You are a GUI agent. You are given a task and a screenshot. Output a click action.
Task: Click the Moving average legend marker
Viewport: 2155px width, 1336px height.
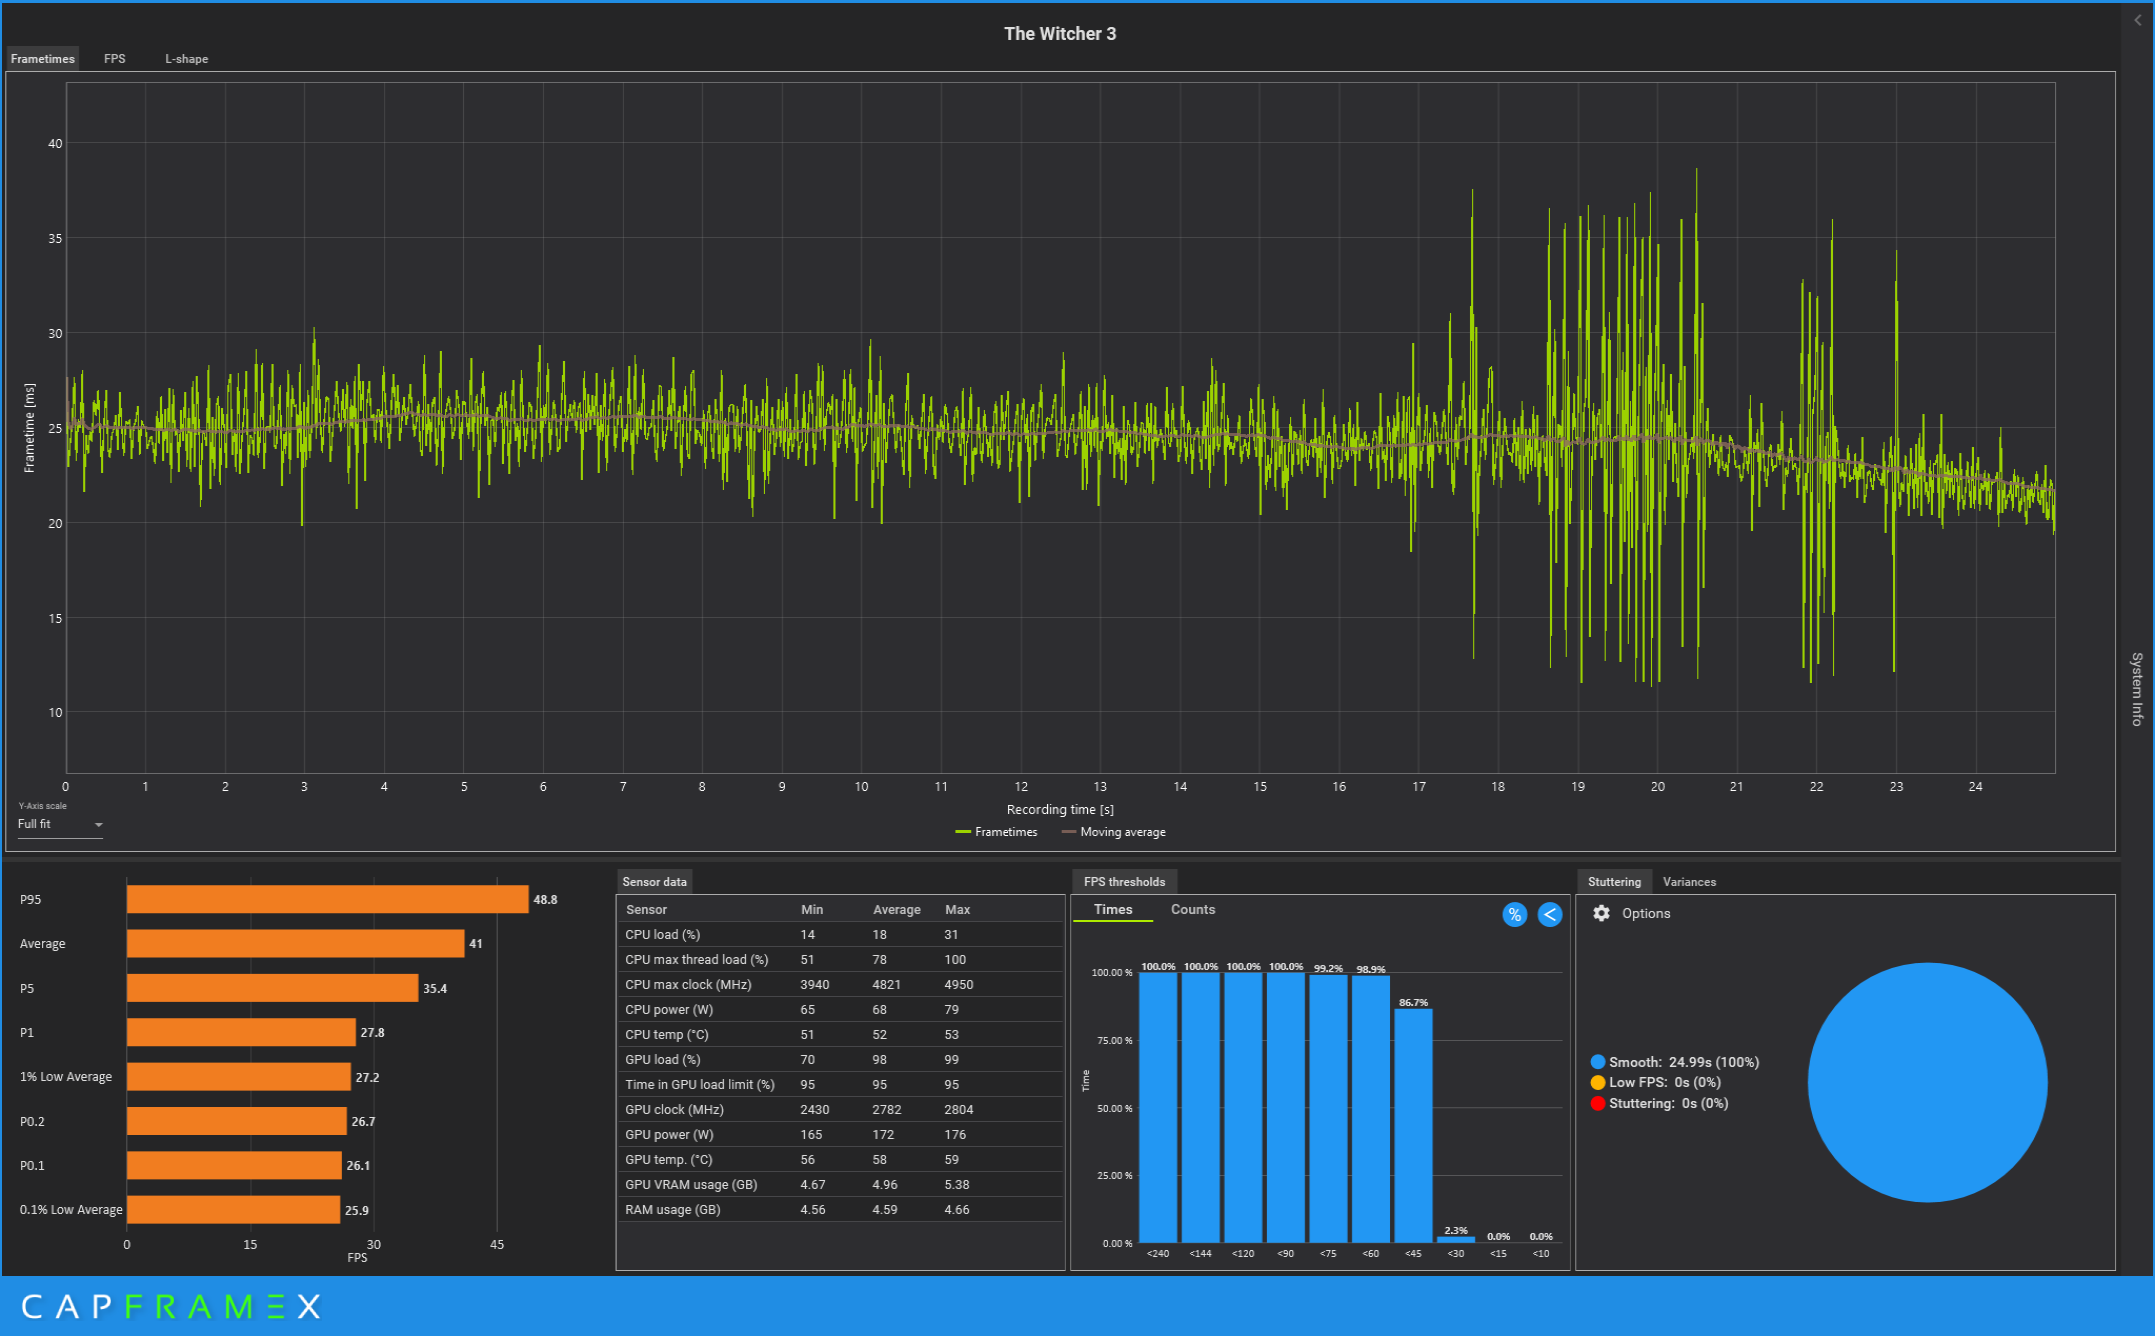pos(1068,832)
